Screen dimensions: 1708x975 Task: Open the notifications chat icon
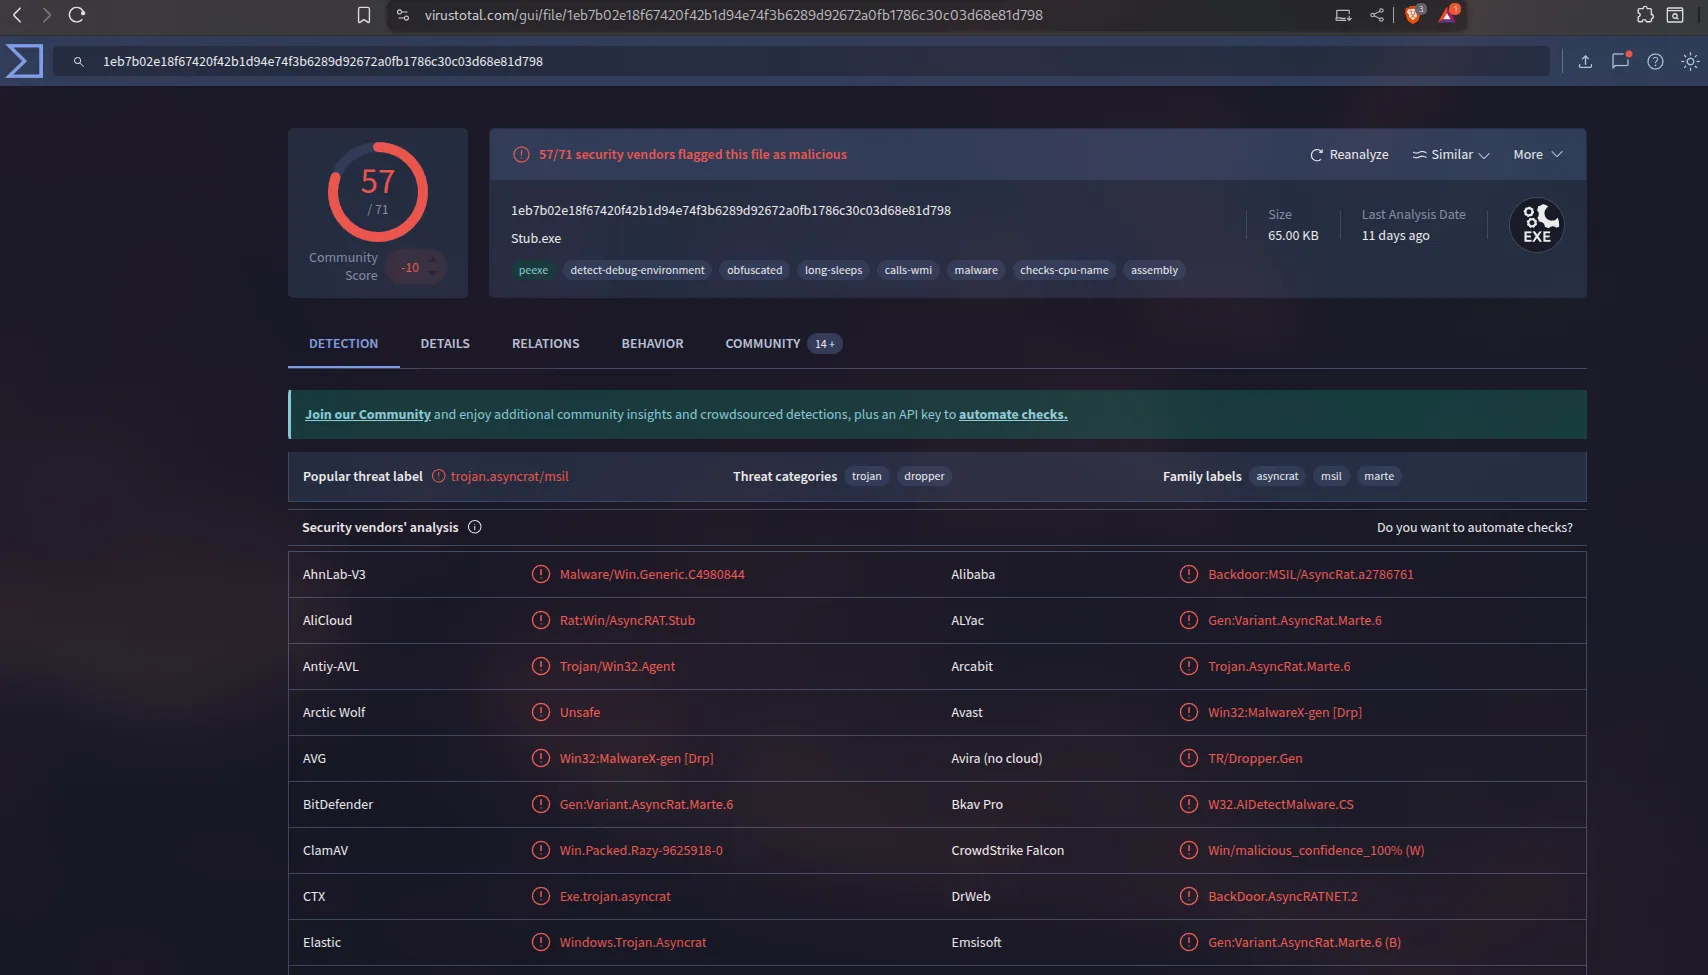1620,62
